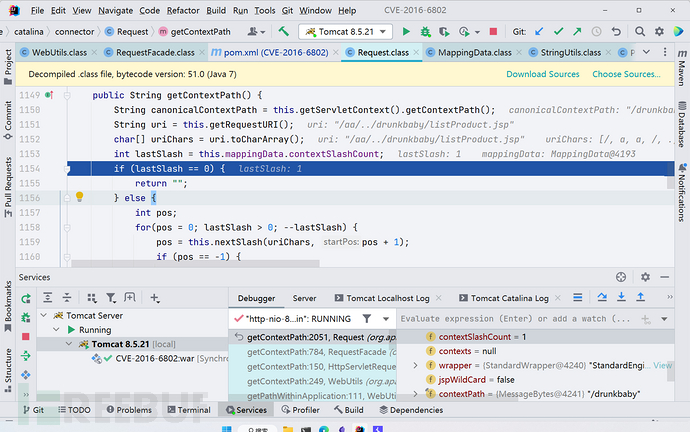Open Tomcat Catalina Log tab
This screenshot has height=432, width=690.
(x=510, y=298)
